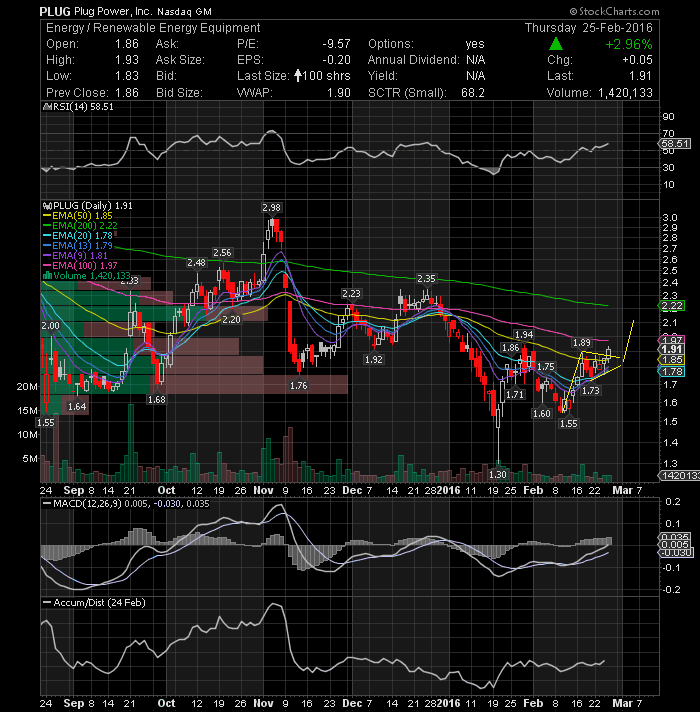
Task: Click the 2.56 price high label
Action: [222, 252]
